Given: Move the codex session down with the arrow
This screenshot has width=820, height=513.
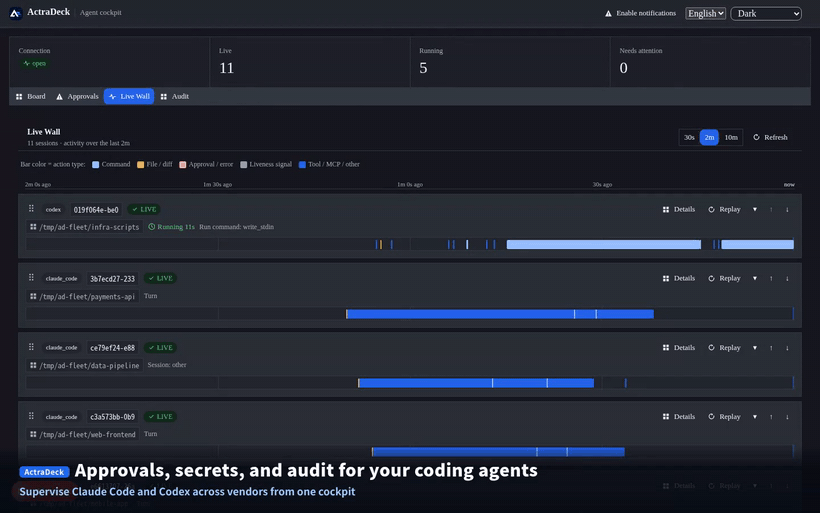Looking at the screenshot, I should [x=787, y=210].
